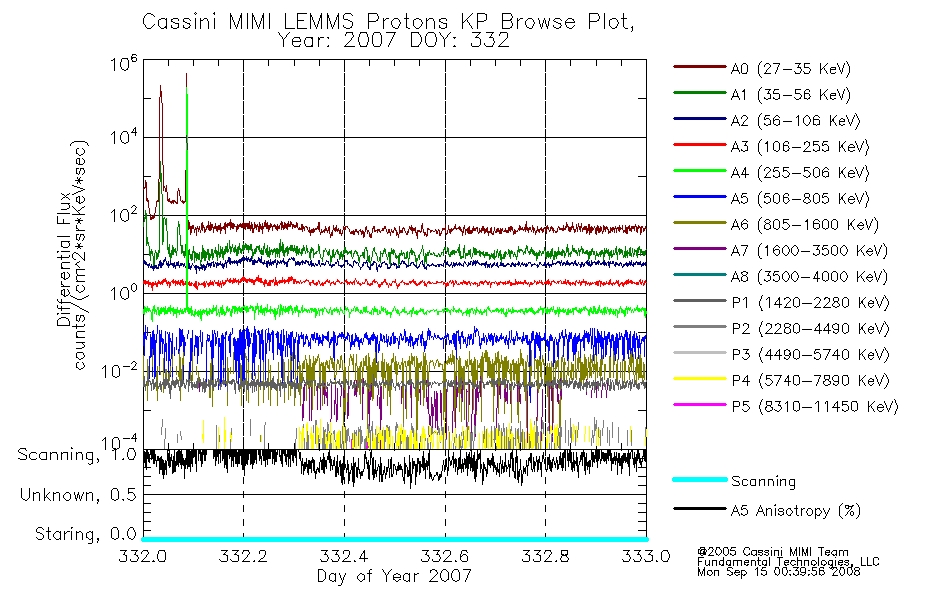Click the 332.2 x-axis tick label
This screenshot has height=600, width=950.
(x=243, y=556)
